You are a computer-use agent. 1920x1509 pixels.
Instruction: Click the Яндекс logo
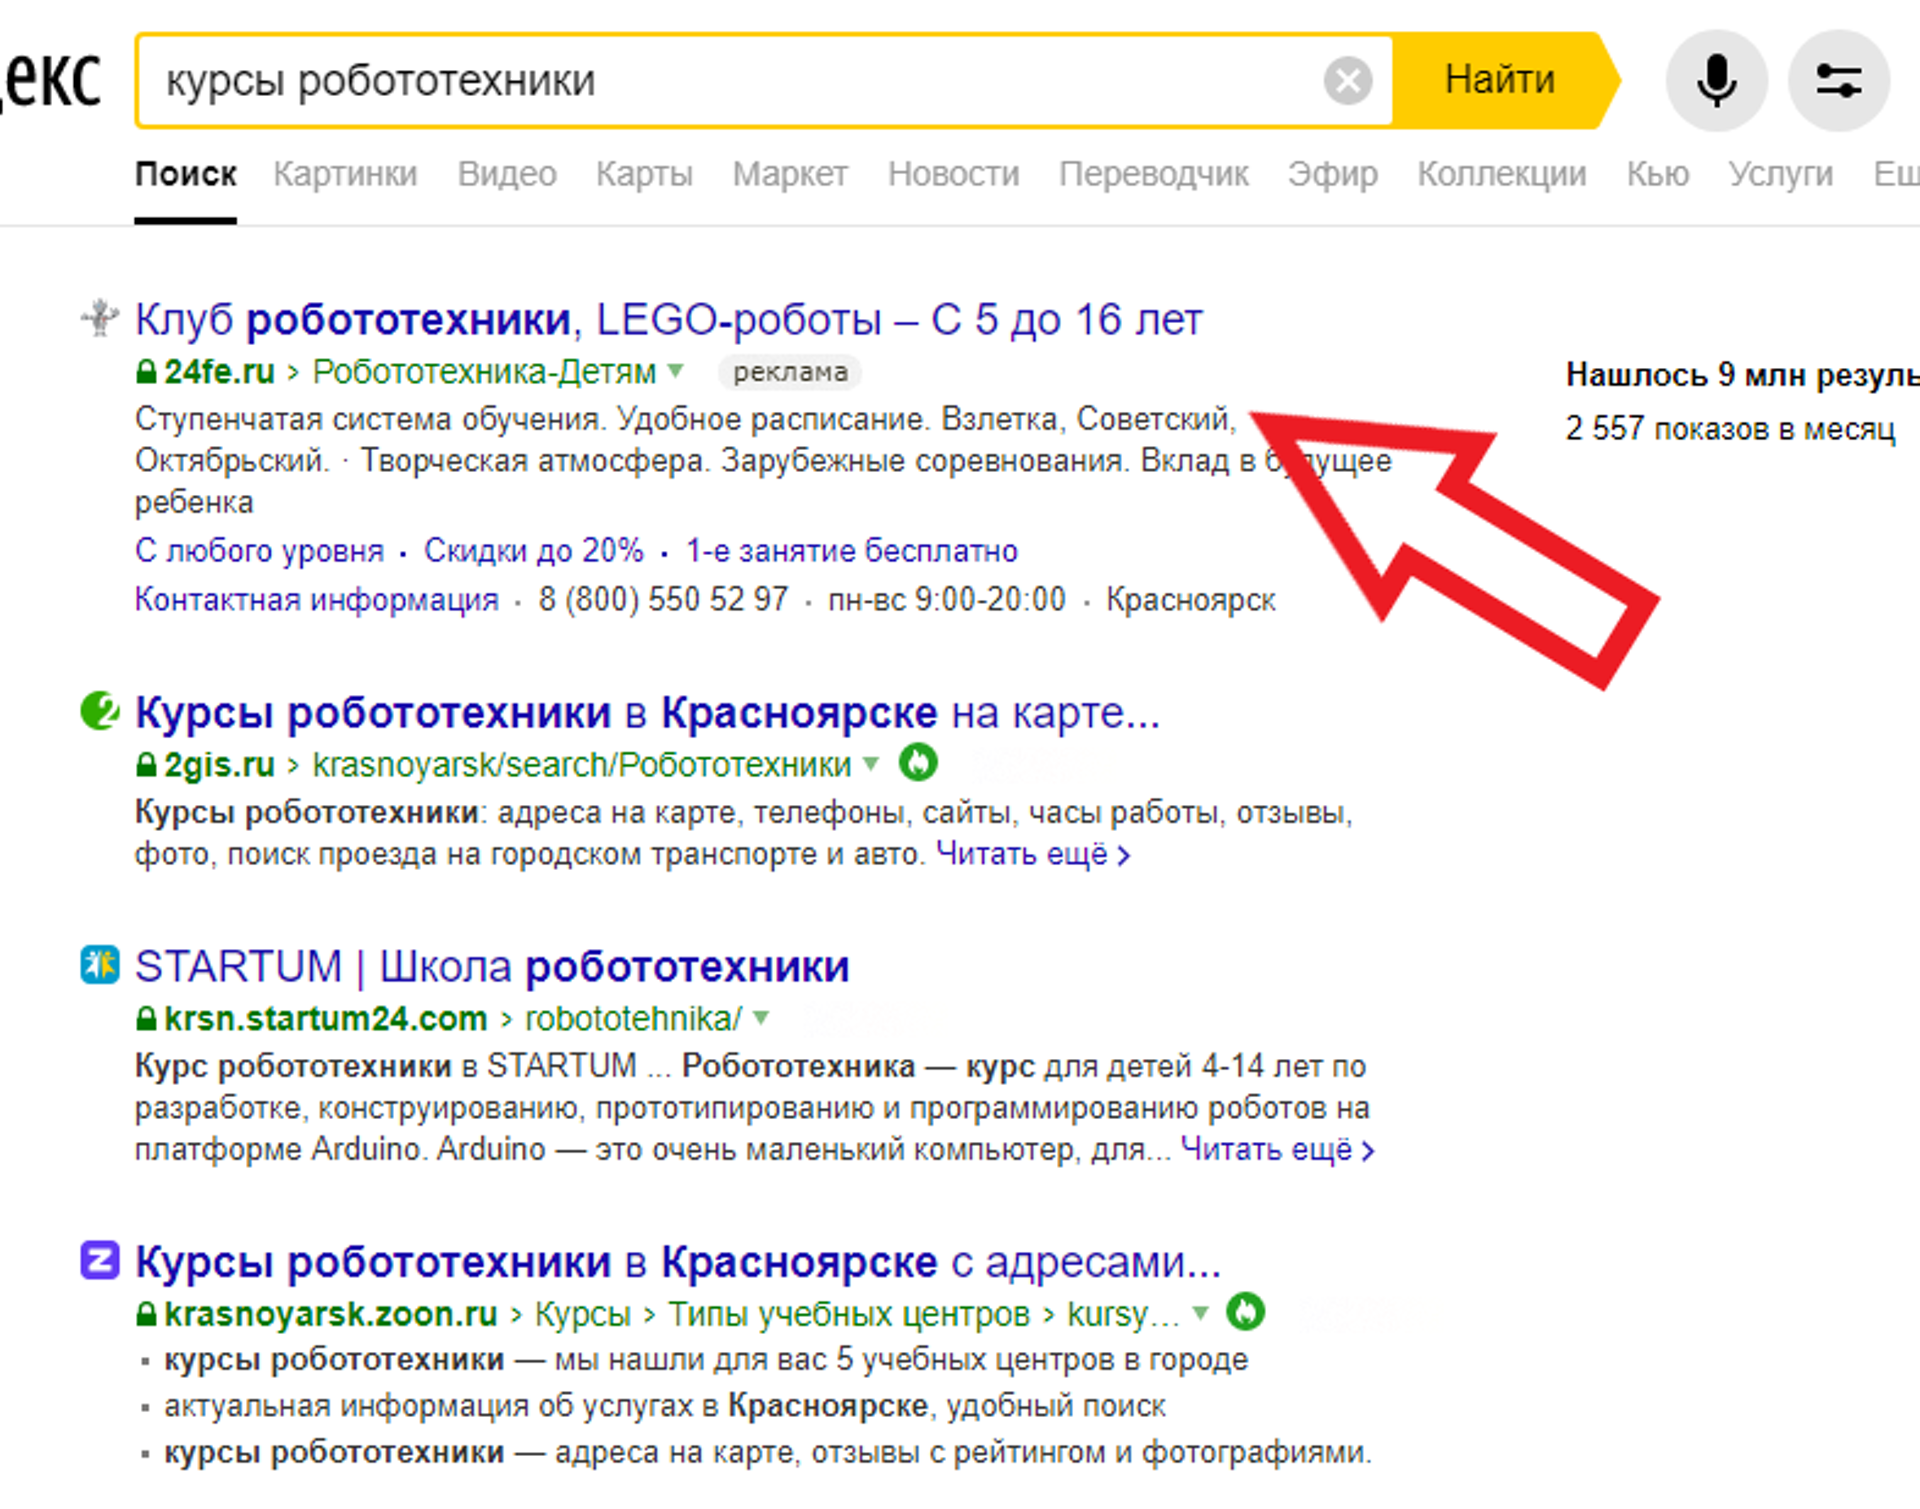pyautogui.click(x=52, y=80)
